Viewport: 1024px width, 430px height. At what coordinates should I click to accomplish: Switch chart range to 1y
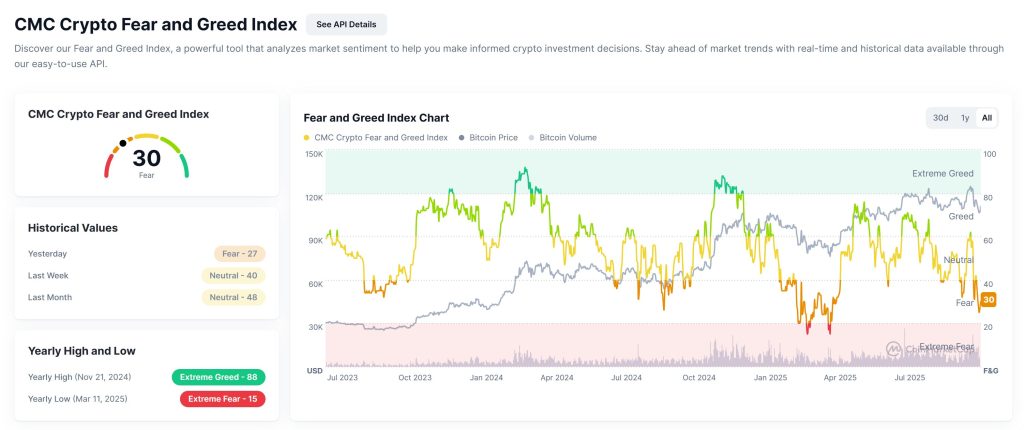965,118
